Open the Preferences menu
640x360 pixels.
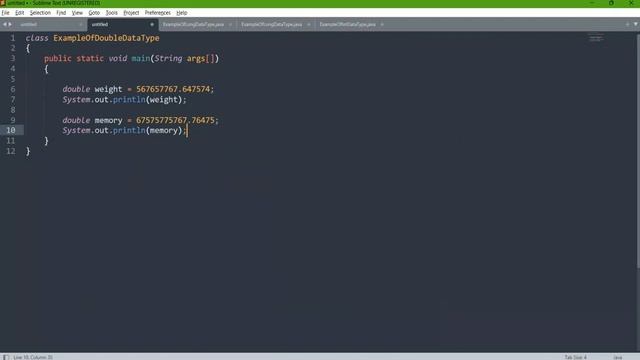click(158, 13)
